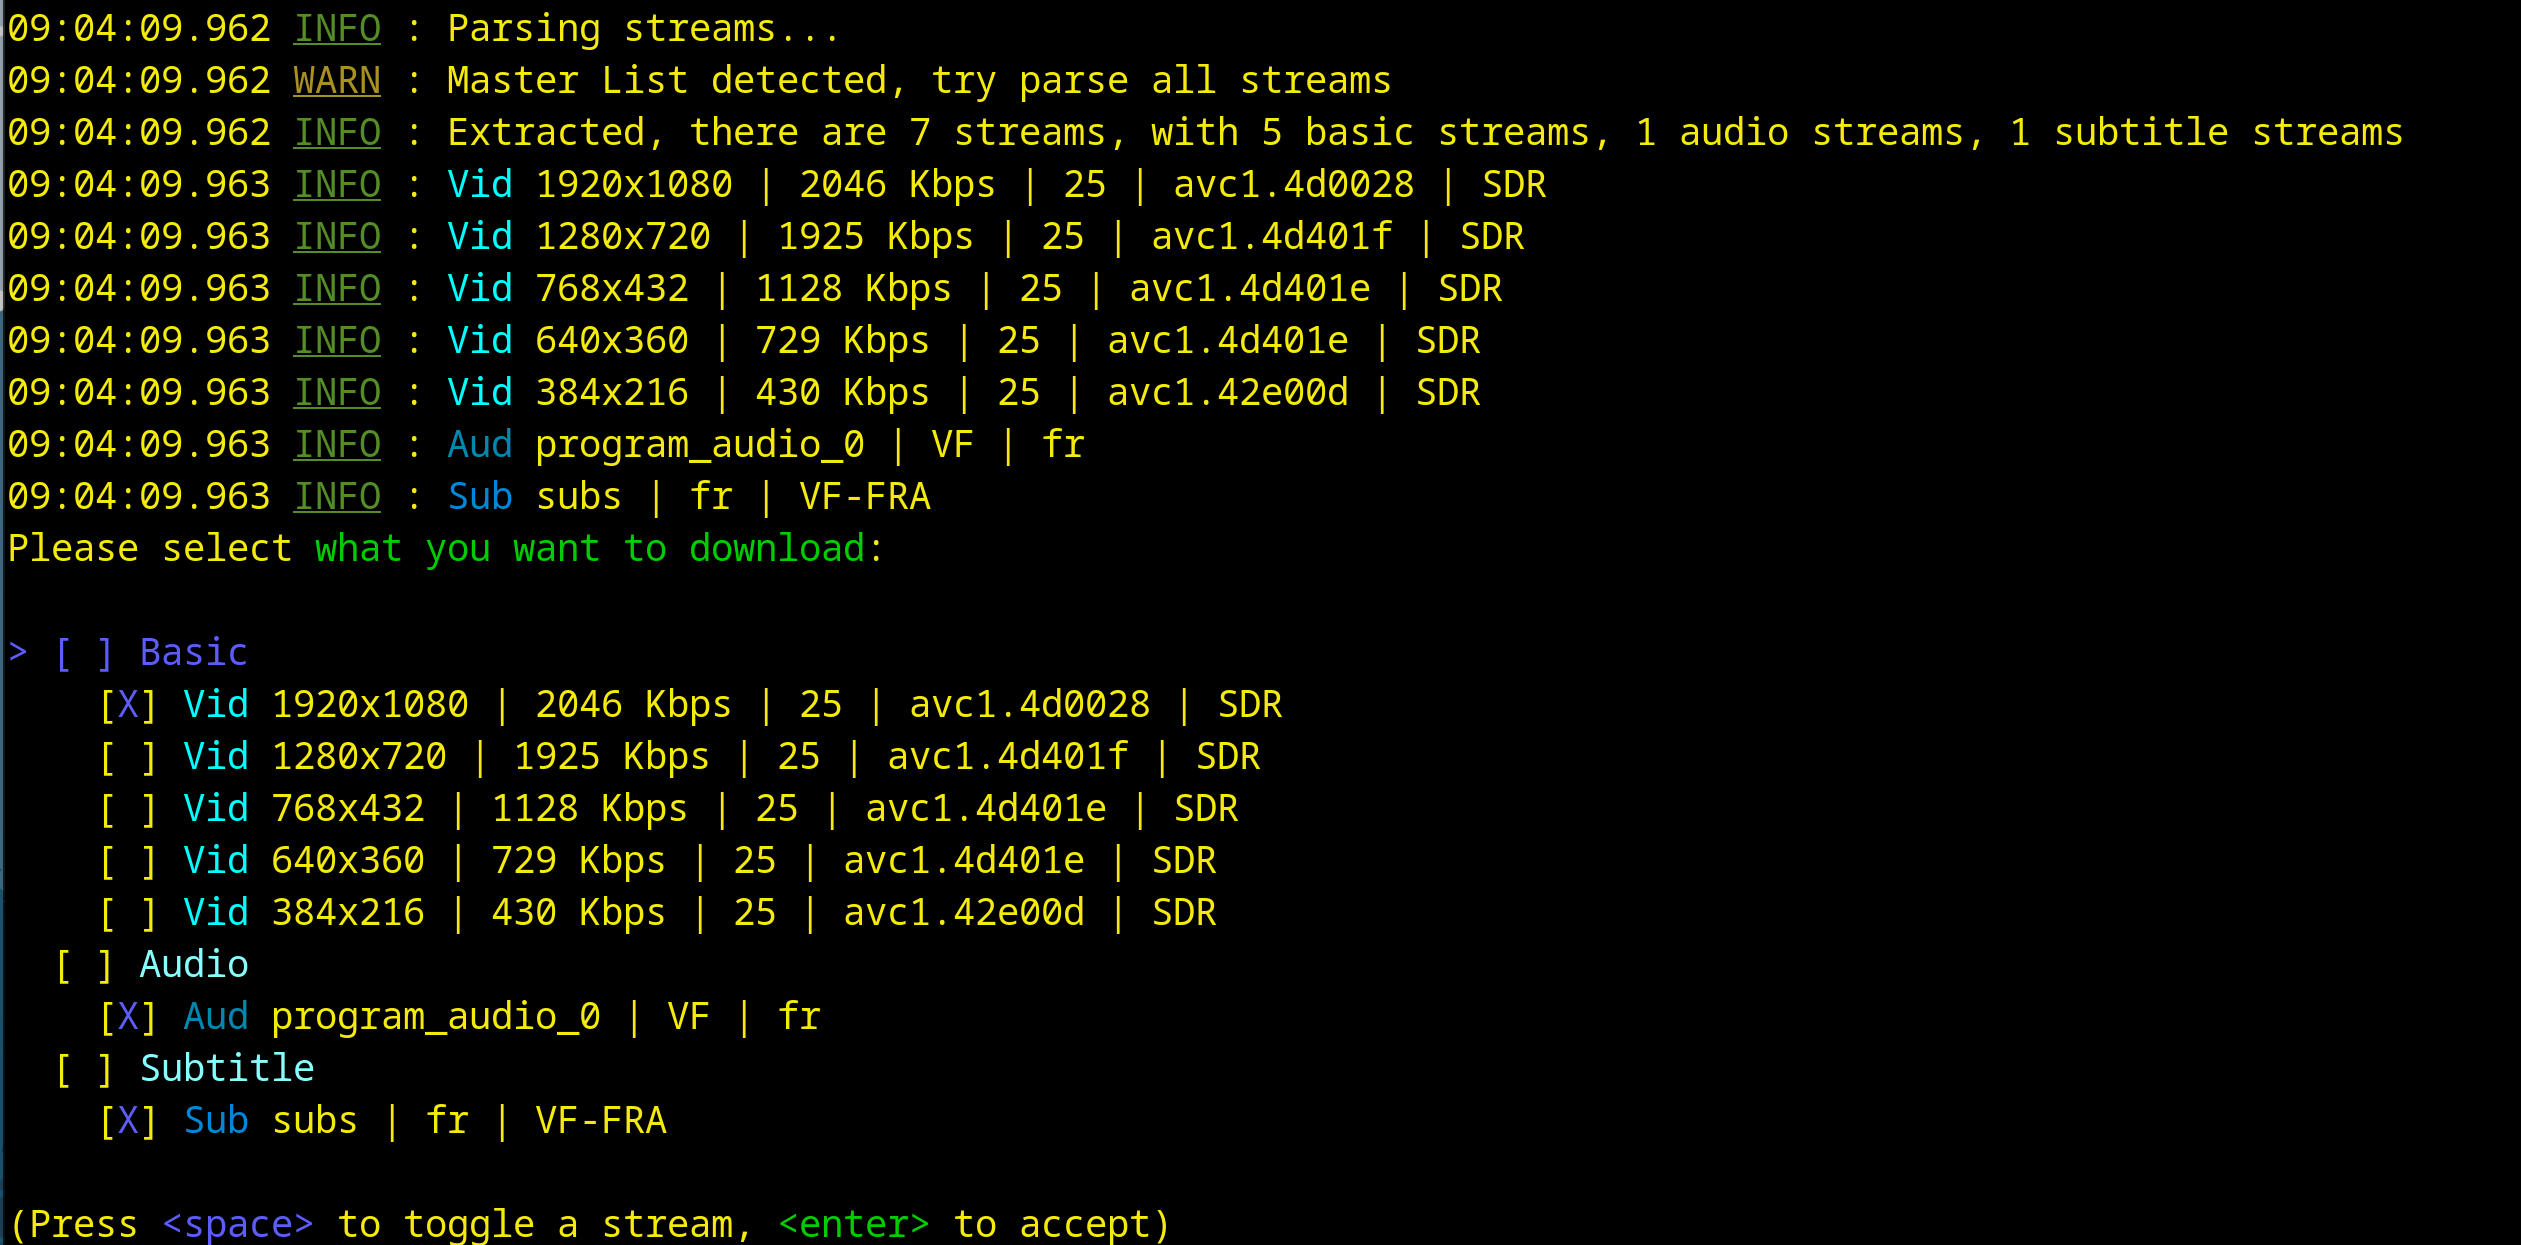Check the Vid 384x216 stream box
Screen dimensions: 2521x1245
pos(128,913)
